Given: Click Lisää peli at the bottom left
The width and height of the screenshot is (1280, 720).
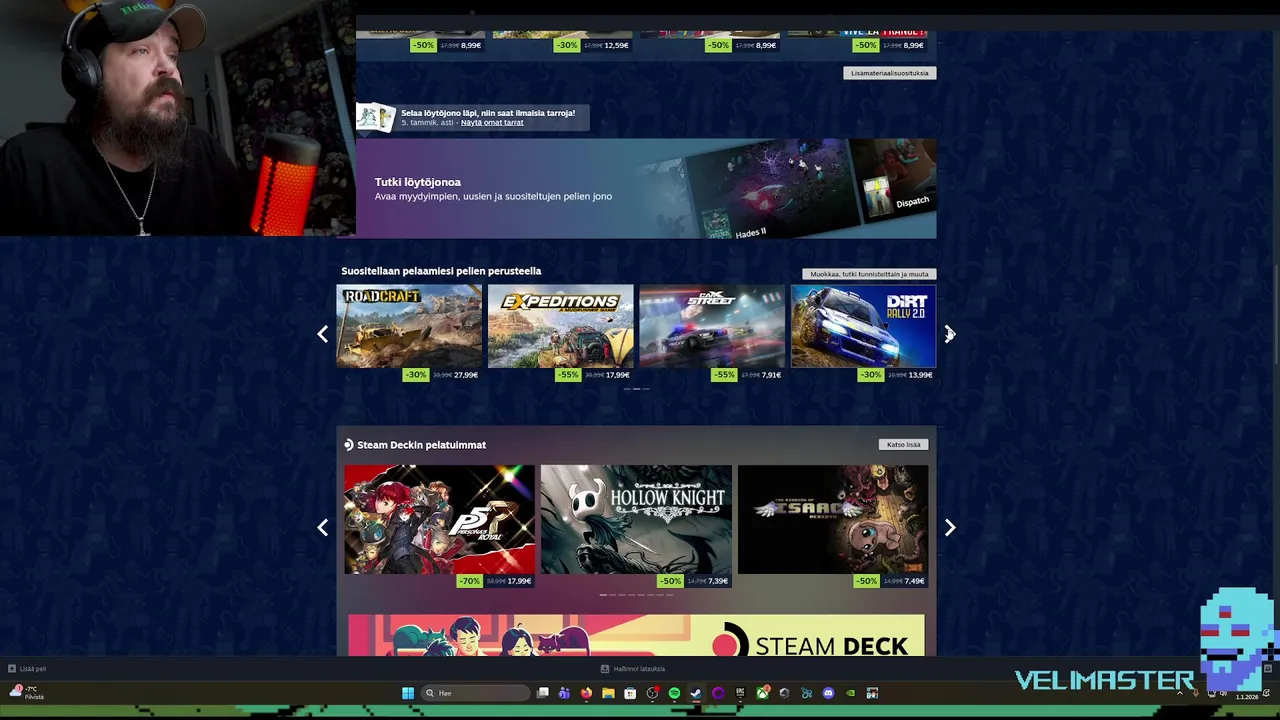Looking at the screenshot, I should (x=33, y=669).
